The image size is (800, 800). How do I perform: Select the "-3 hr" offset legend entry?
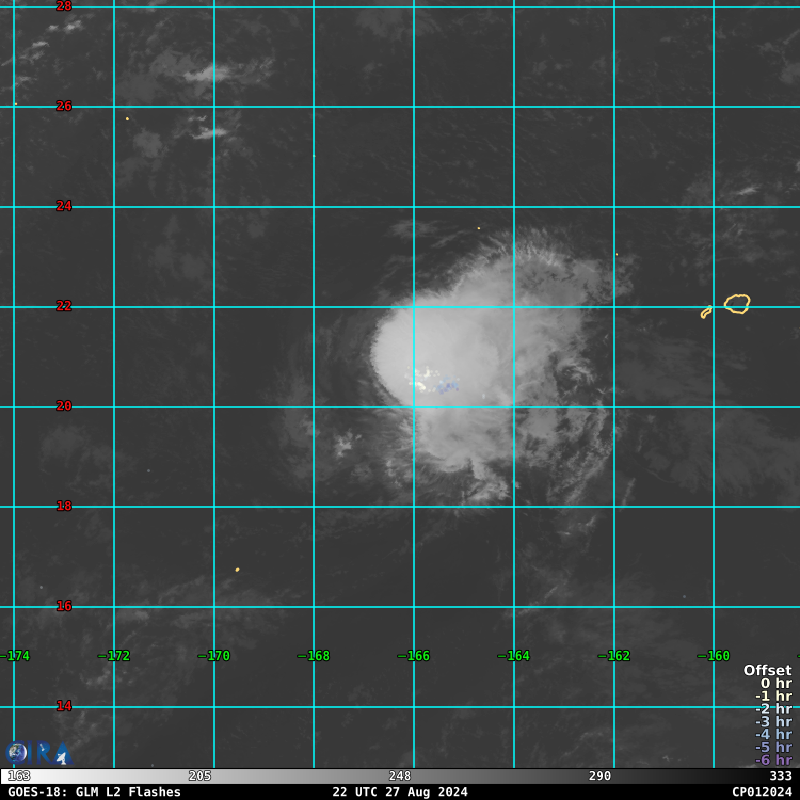[773, 721]
